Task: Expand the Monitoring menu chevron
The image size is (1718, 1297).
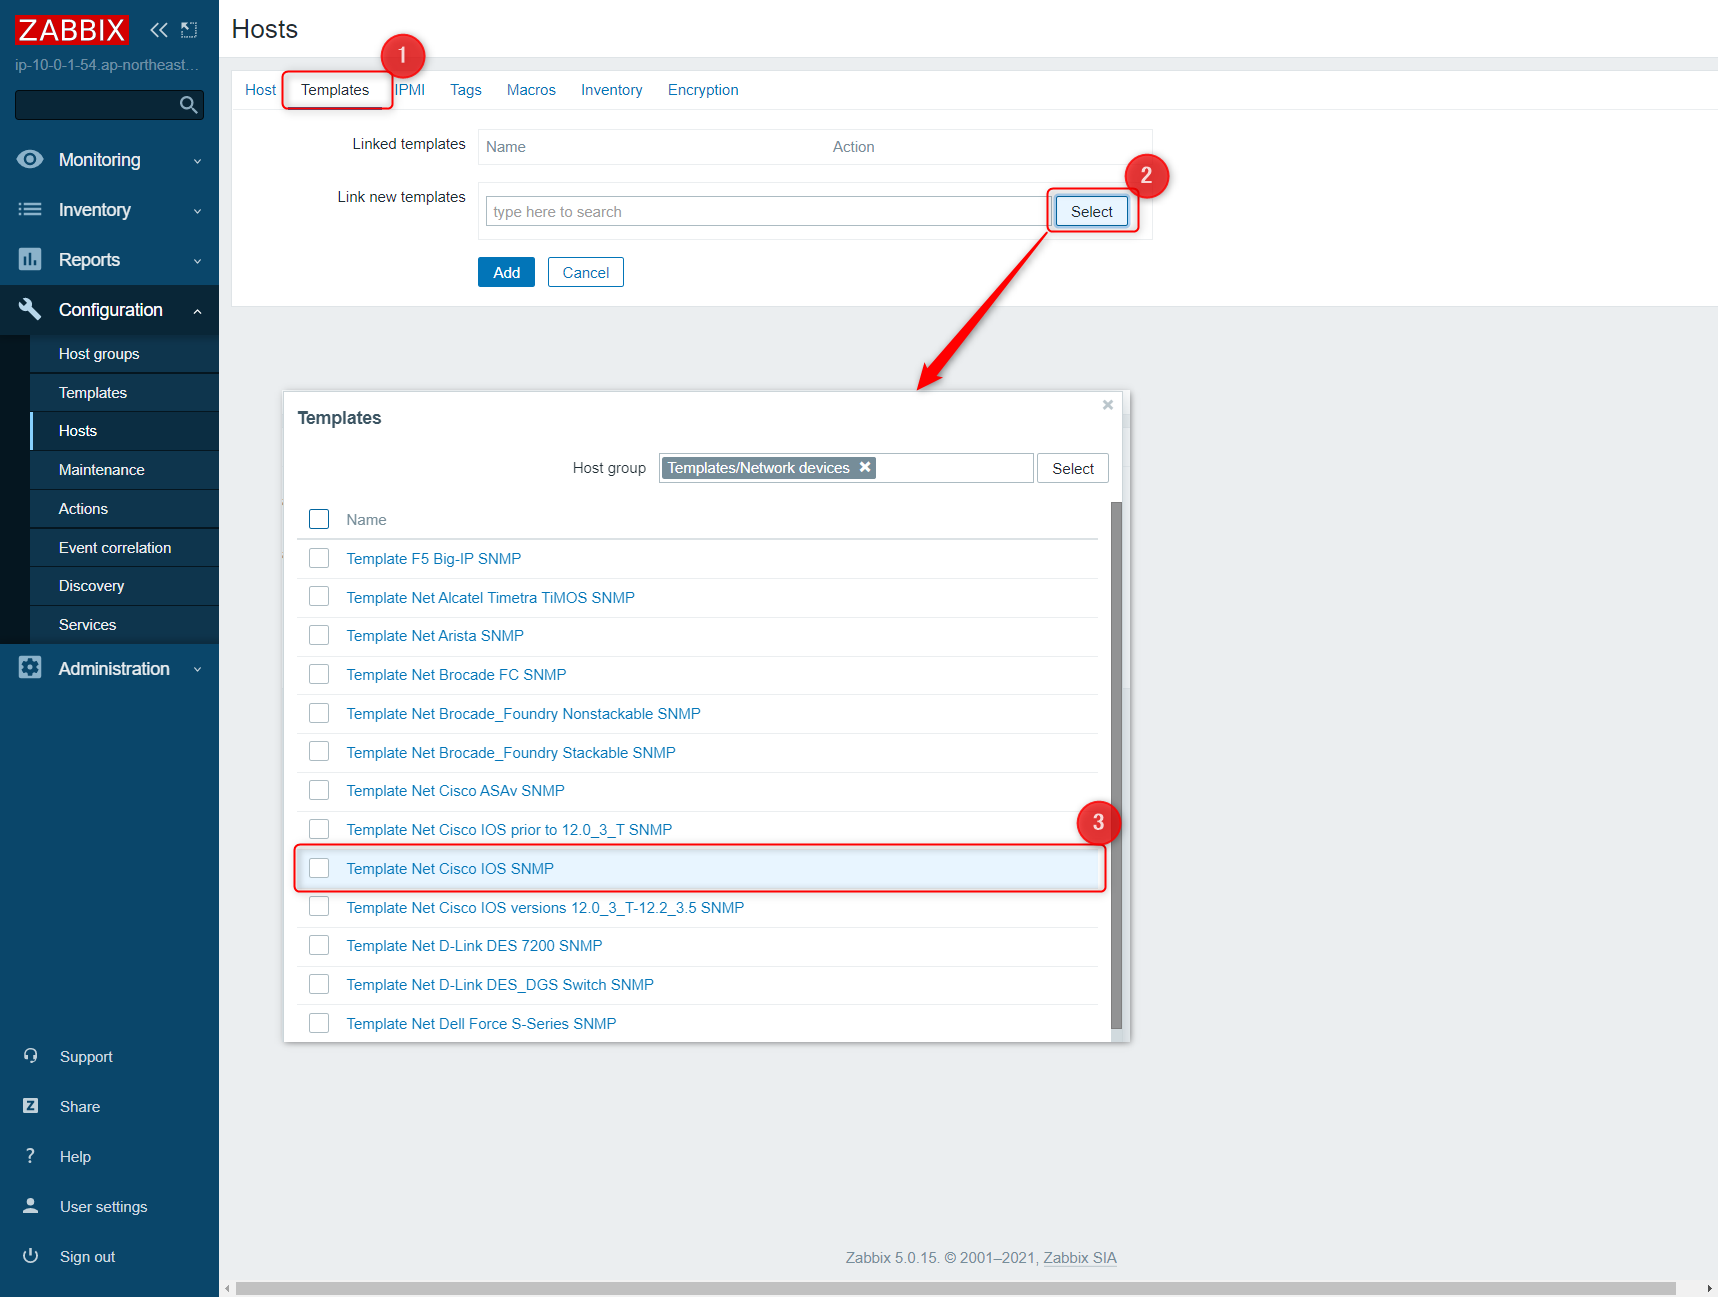Action: tap(197, 161)
